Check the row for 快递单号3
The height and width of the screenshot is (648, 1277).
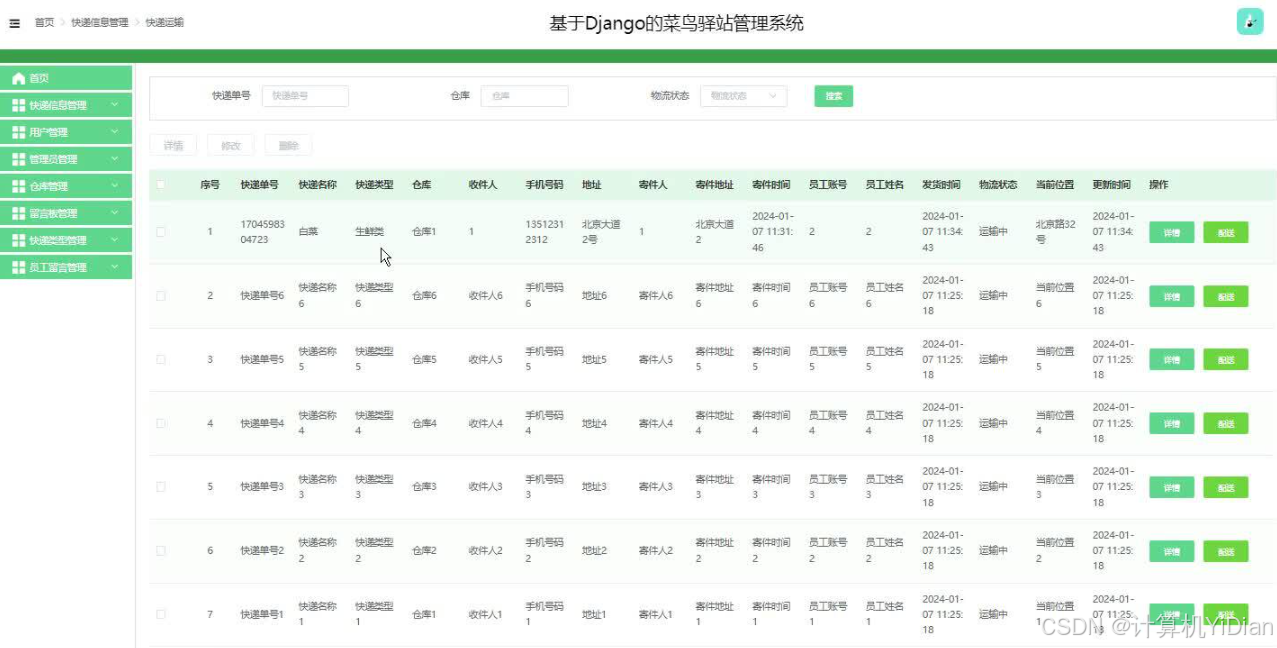pyautogui.click(x=161, y=487)
